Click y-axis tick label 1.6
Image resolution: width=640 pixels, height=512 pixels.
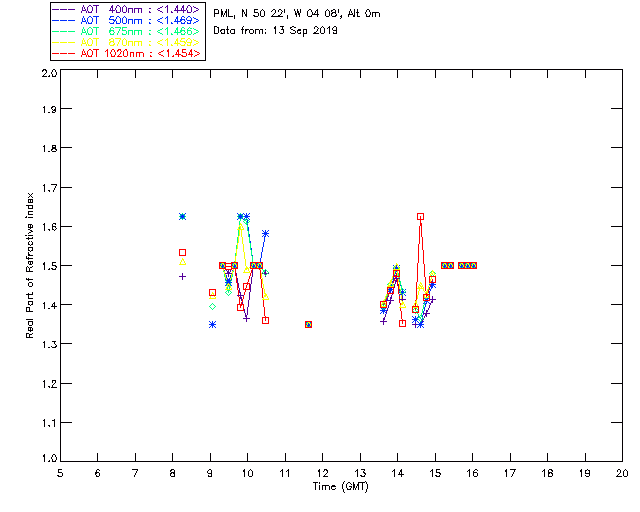(49, 227)
